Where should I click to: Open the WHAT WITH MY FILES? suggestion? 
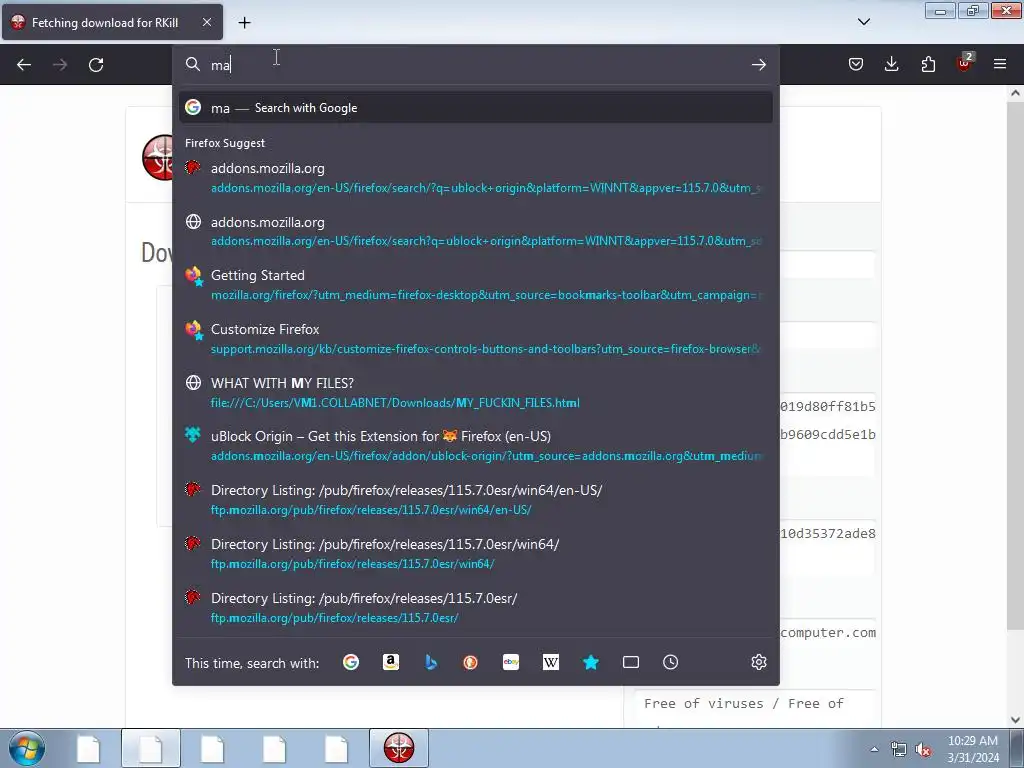475,392
